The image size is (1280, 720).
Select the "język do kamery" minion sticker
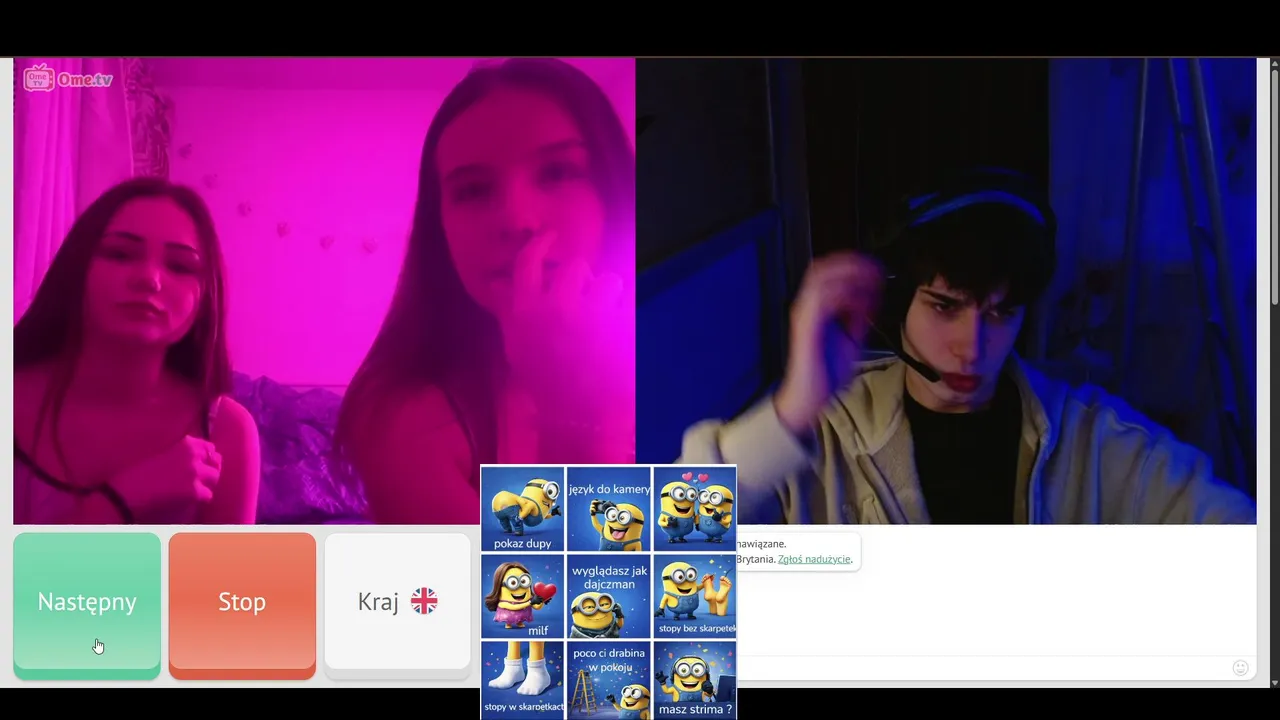(x=609, y=509)
